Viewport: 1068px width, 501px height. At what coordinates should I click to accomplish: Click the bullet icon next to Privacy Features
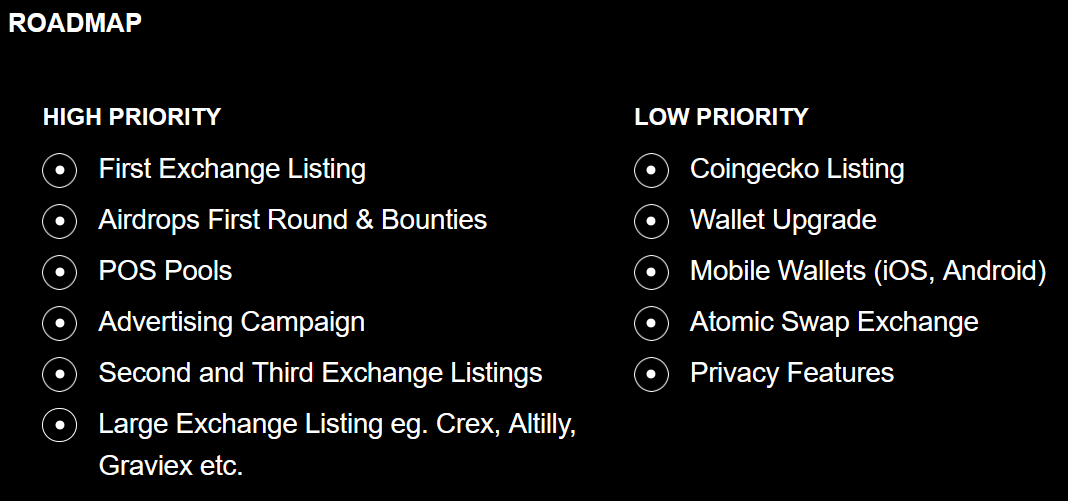pyautogui.click(x=651, y=374)
